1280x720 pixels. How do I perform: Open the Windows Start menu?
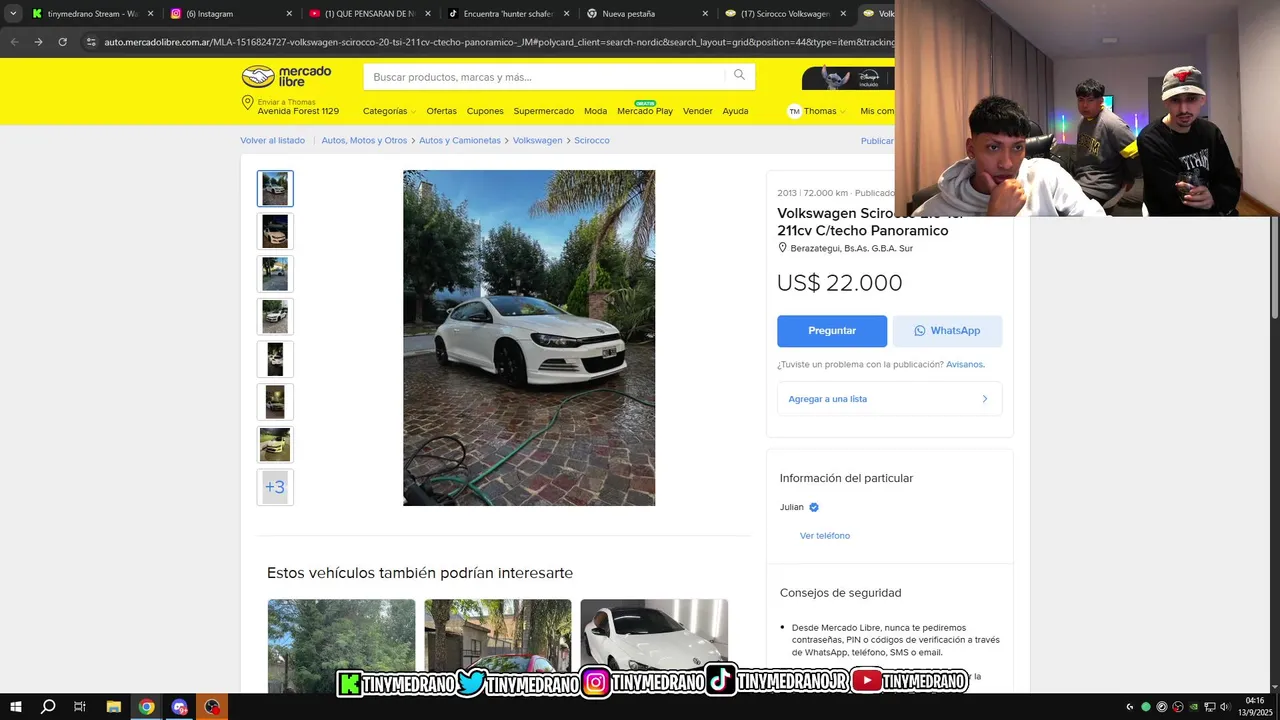(x=16, y=707)
